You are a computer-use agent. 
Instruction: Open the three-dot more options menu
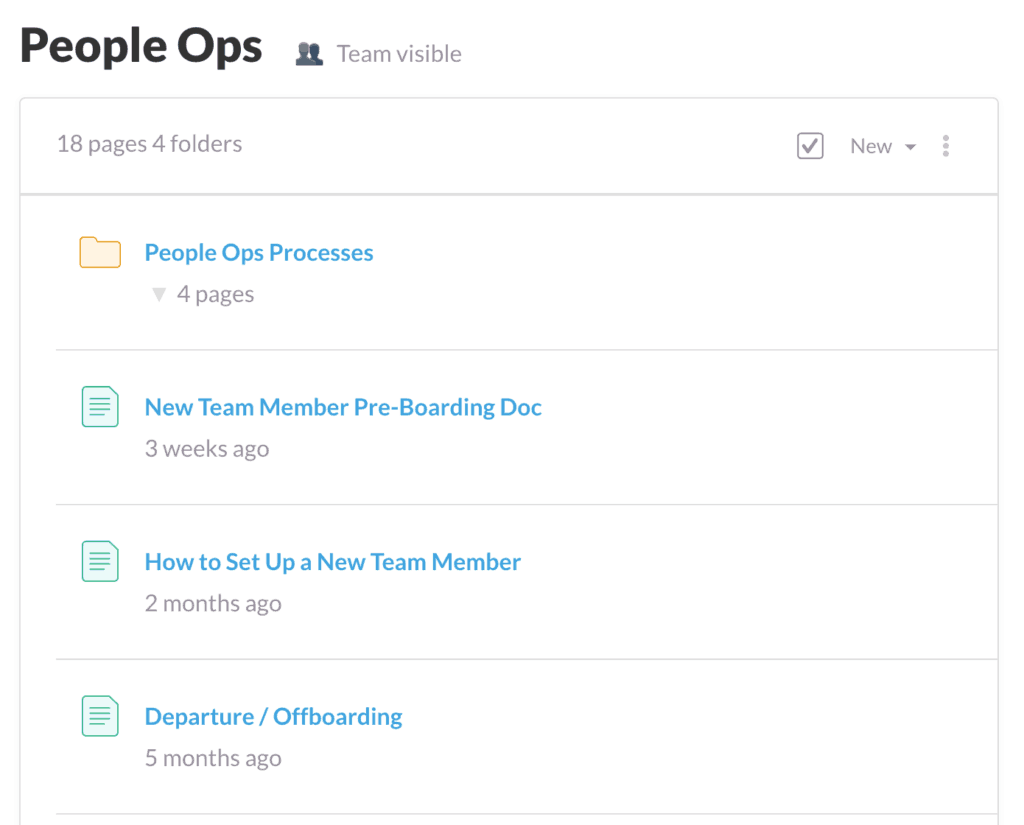click(945, 146)
